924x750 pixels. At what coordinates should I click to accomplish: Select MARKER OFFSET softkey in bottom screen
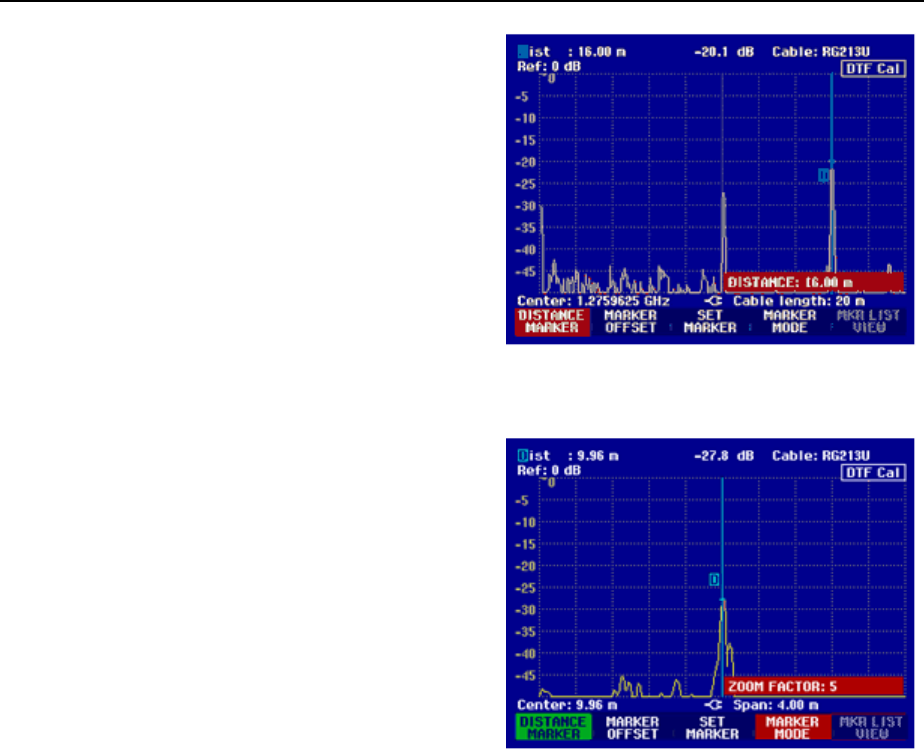(632, 728)
